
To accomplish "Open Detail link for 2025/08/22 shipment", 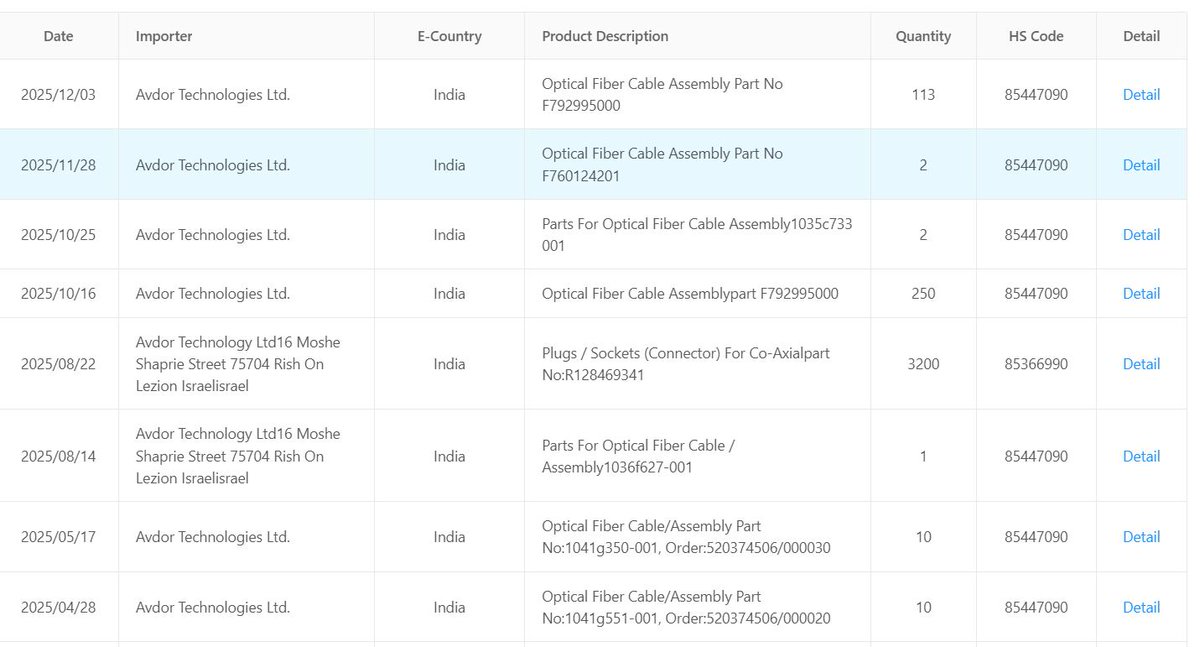I will coord(1141,364).
